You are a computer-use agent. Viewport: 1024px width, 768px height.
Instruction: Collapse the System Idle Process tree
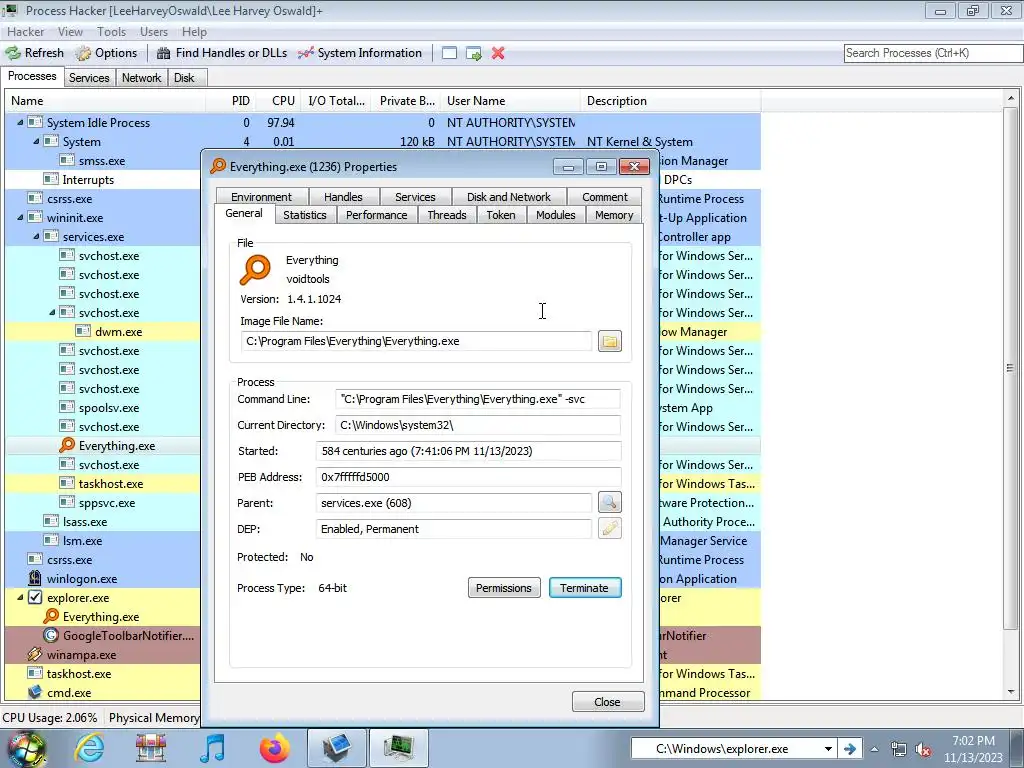click(20, 122)
